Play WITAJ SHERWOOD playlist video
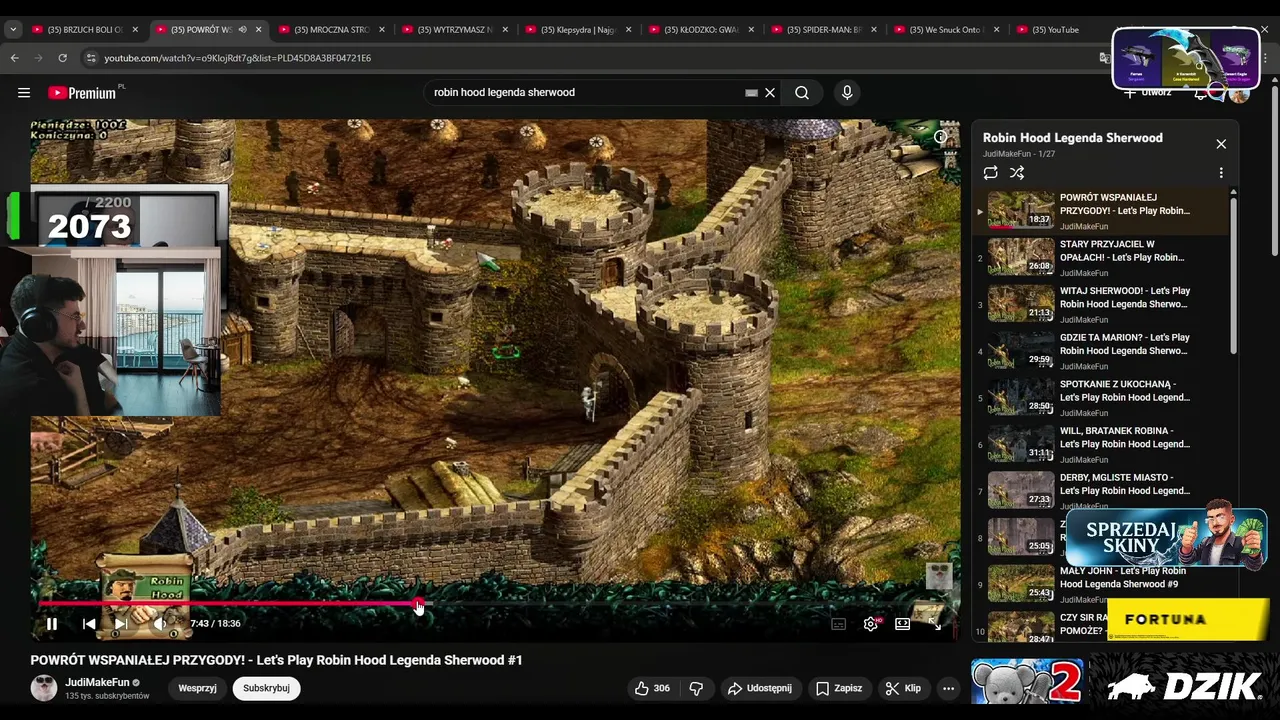Image resolution: width=1280 pixels, height=720 pixels. pyautogui.click(x=1101, y=304)
